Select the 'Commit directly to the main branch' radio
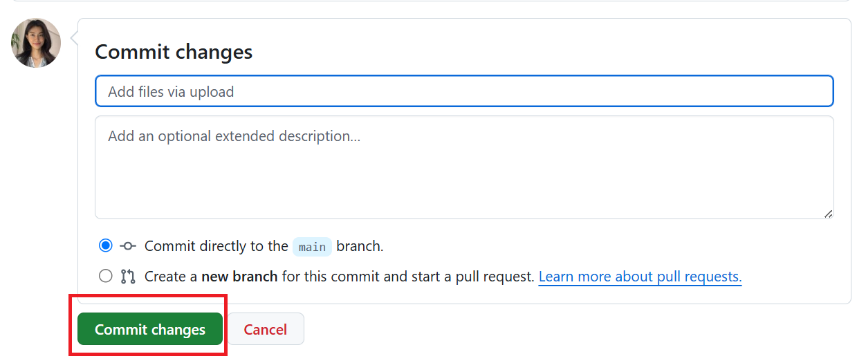Image resolution: width=866 pixels, height=363 pixels. 105,246
